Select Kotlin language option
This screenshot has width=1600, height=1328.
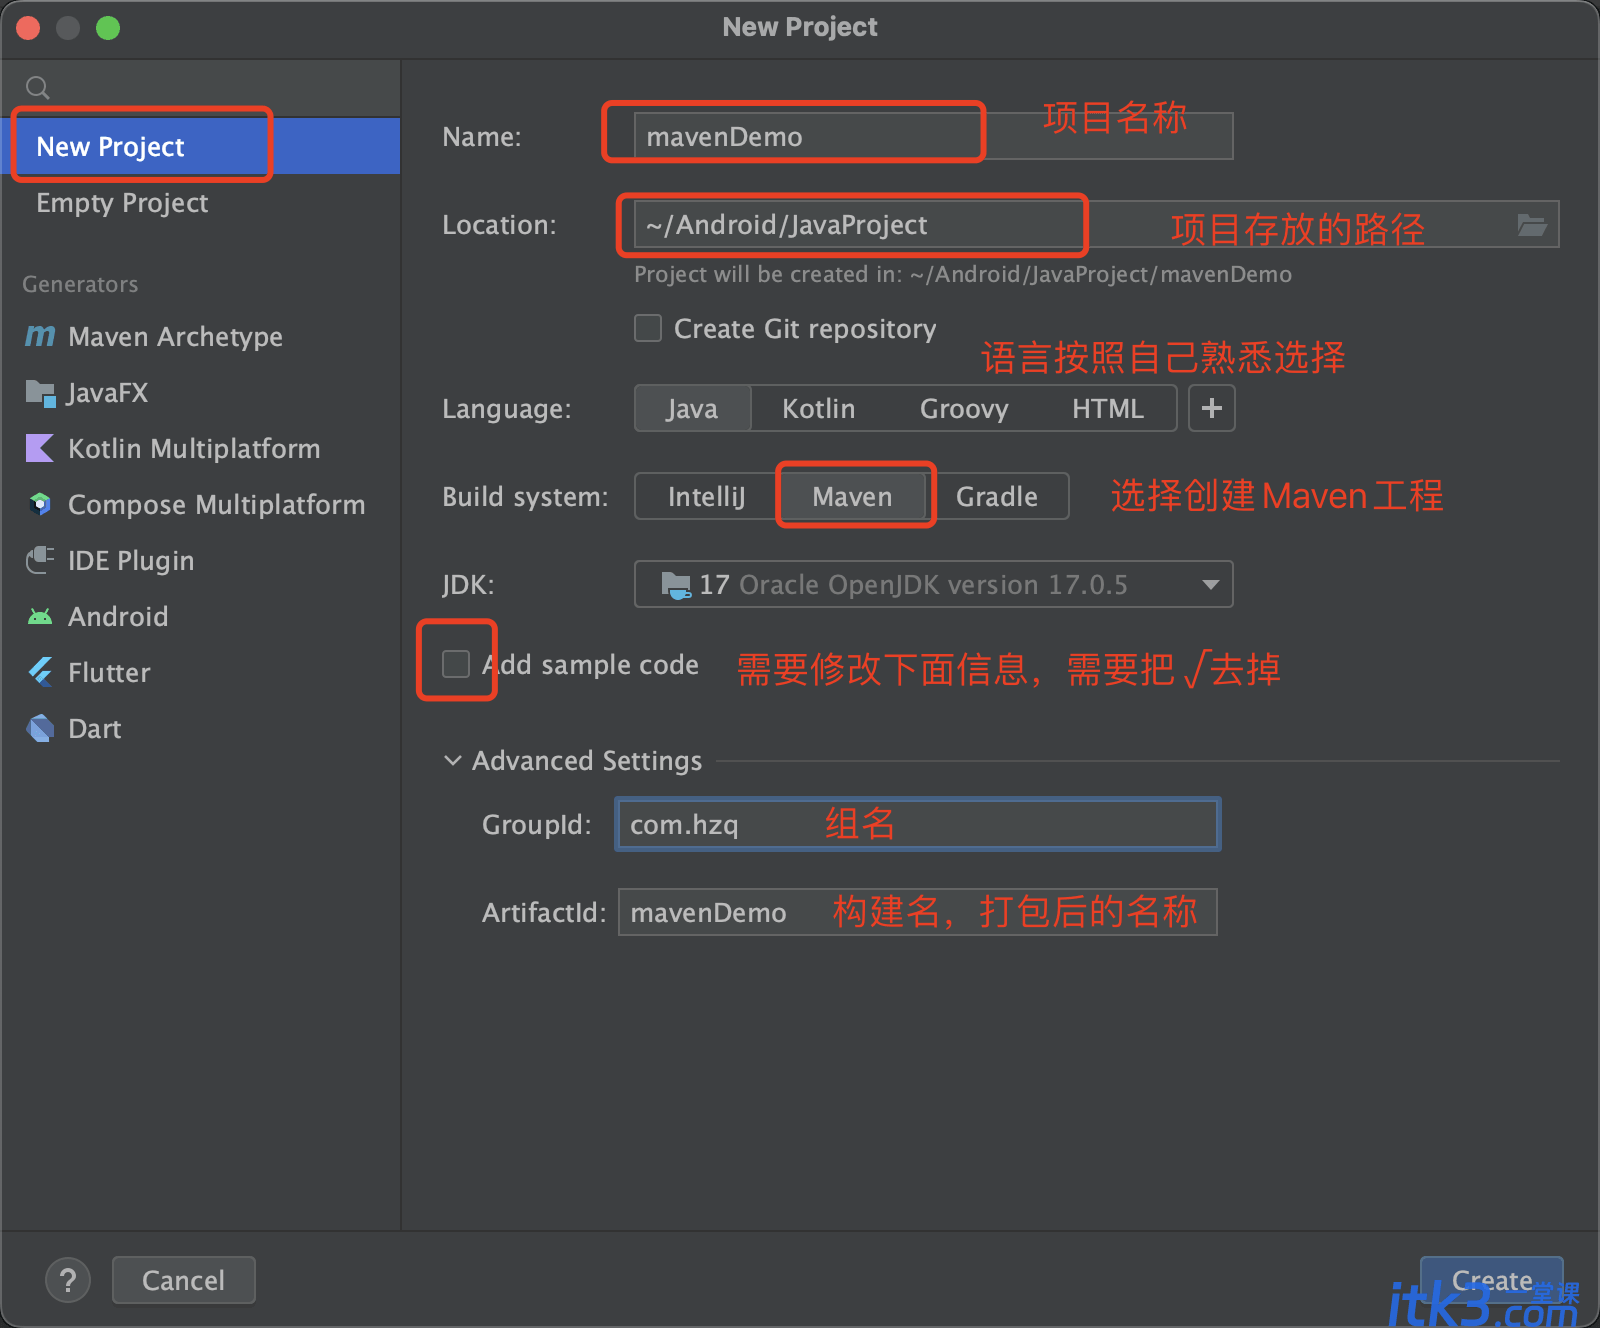pyautogui.click(x=818, y=408)
